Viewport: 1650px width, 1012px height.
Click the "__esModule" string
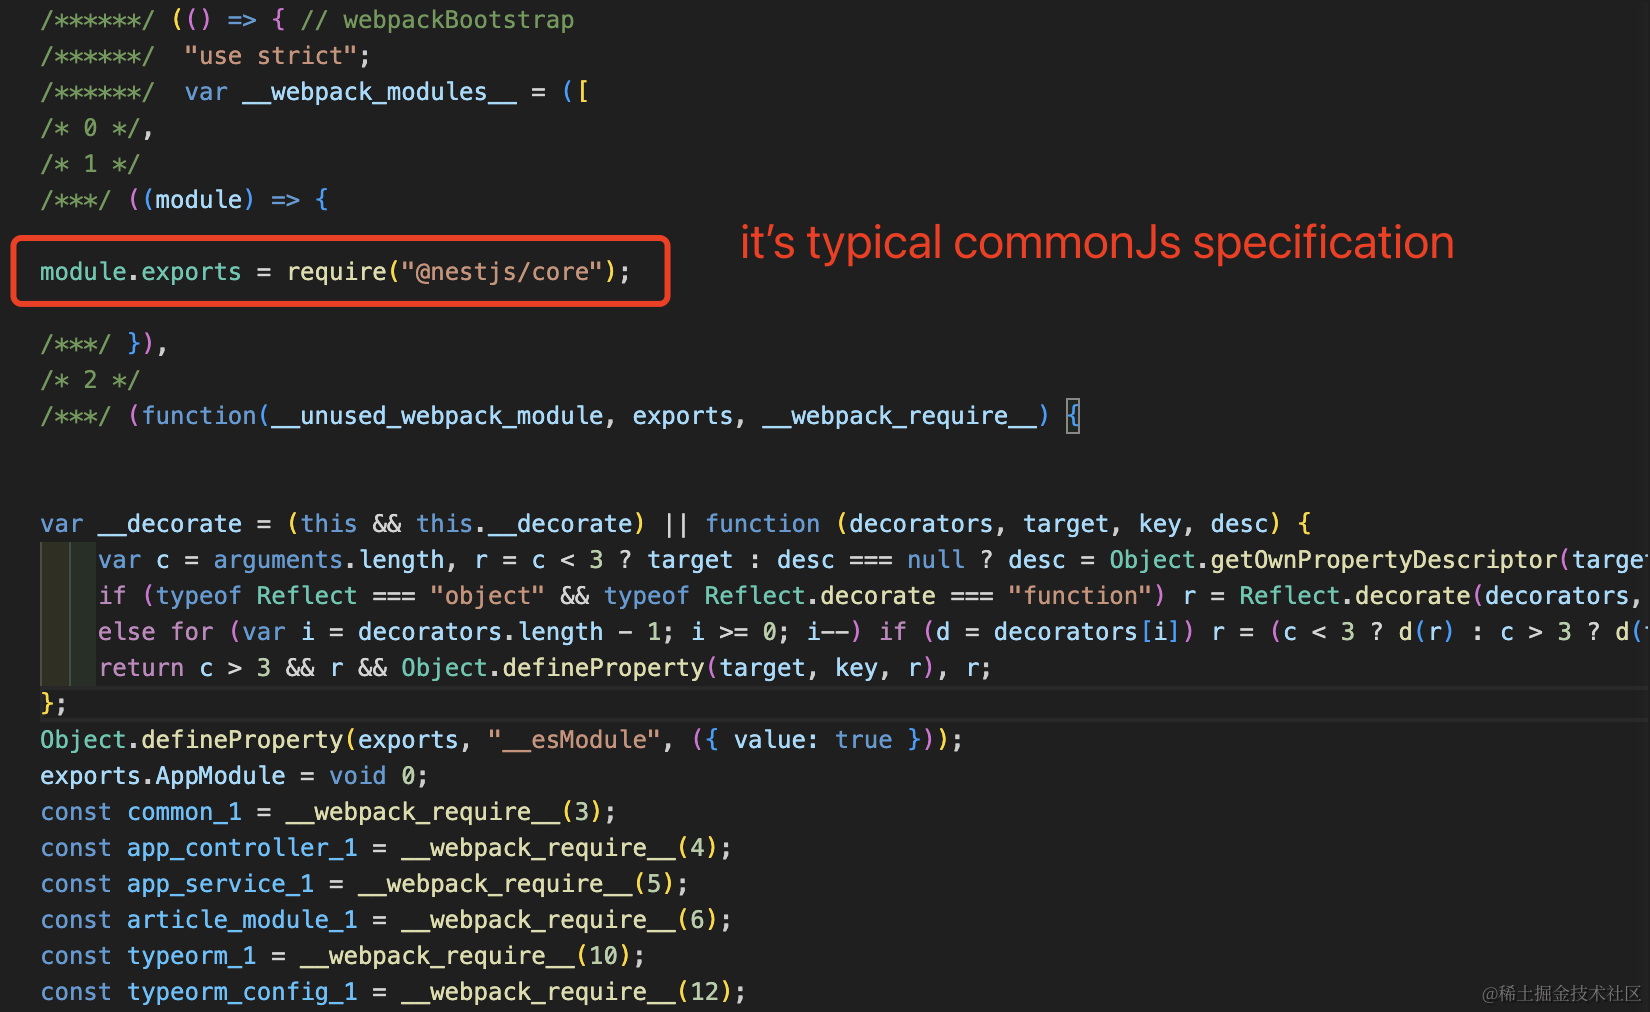[x=574, y=740]
